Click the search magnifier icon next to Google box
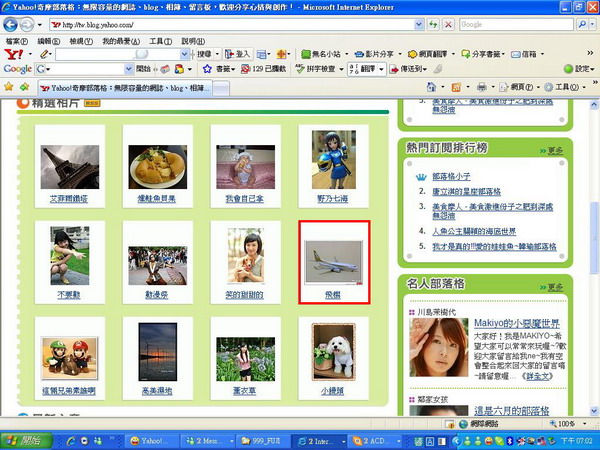600x450 pixels. pyautogui.click(x=582, y=25)
